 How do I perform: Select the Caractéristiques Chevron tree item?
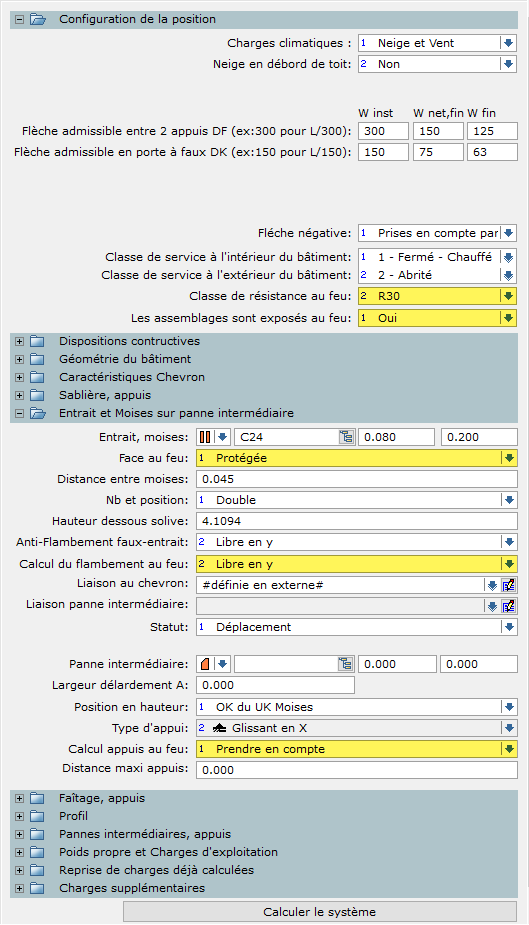(x=132, y=377)
